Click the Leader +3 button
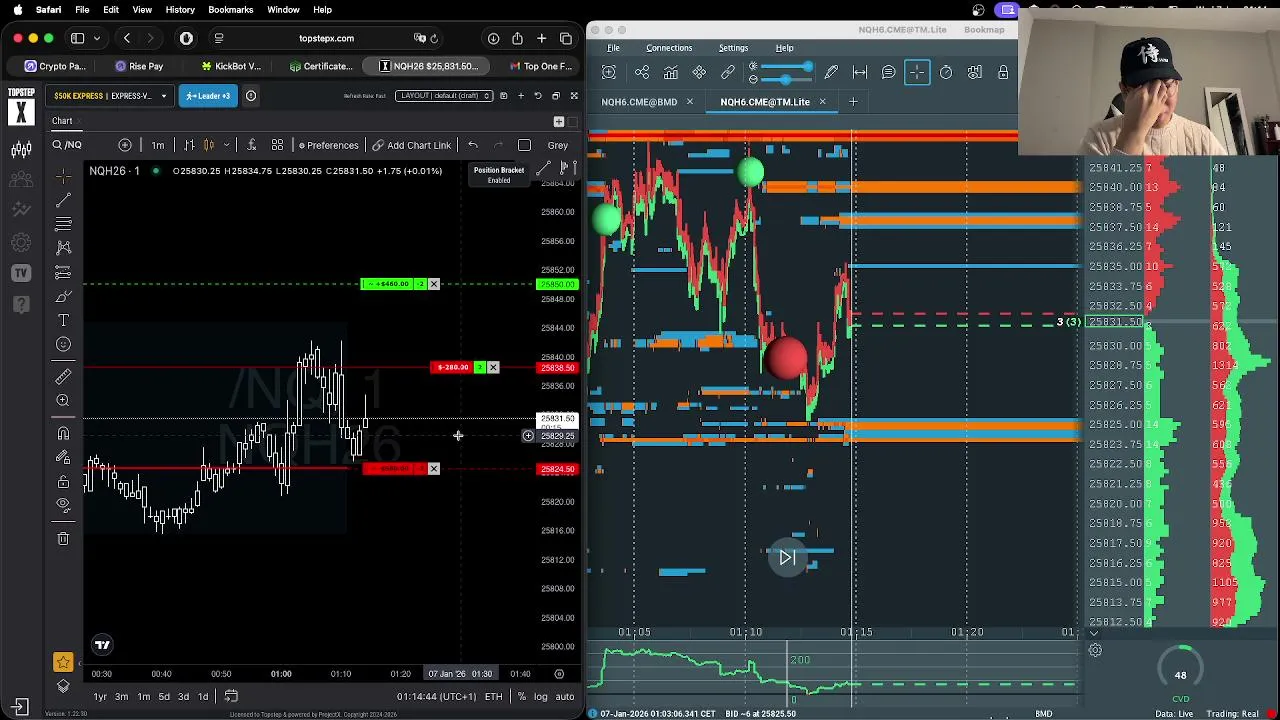Image resolution: width=1280 pixels, height=720 pixels. 209,96
